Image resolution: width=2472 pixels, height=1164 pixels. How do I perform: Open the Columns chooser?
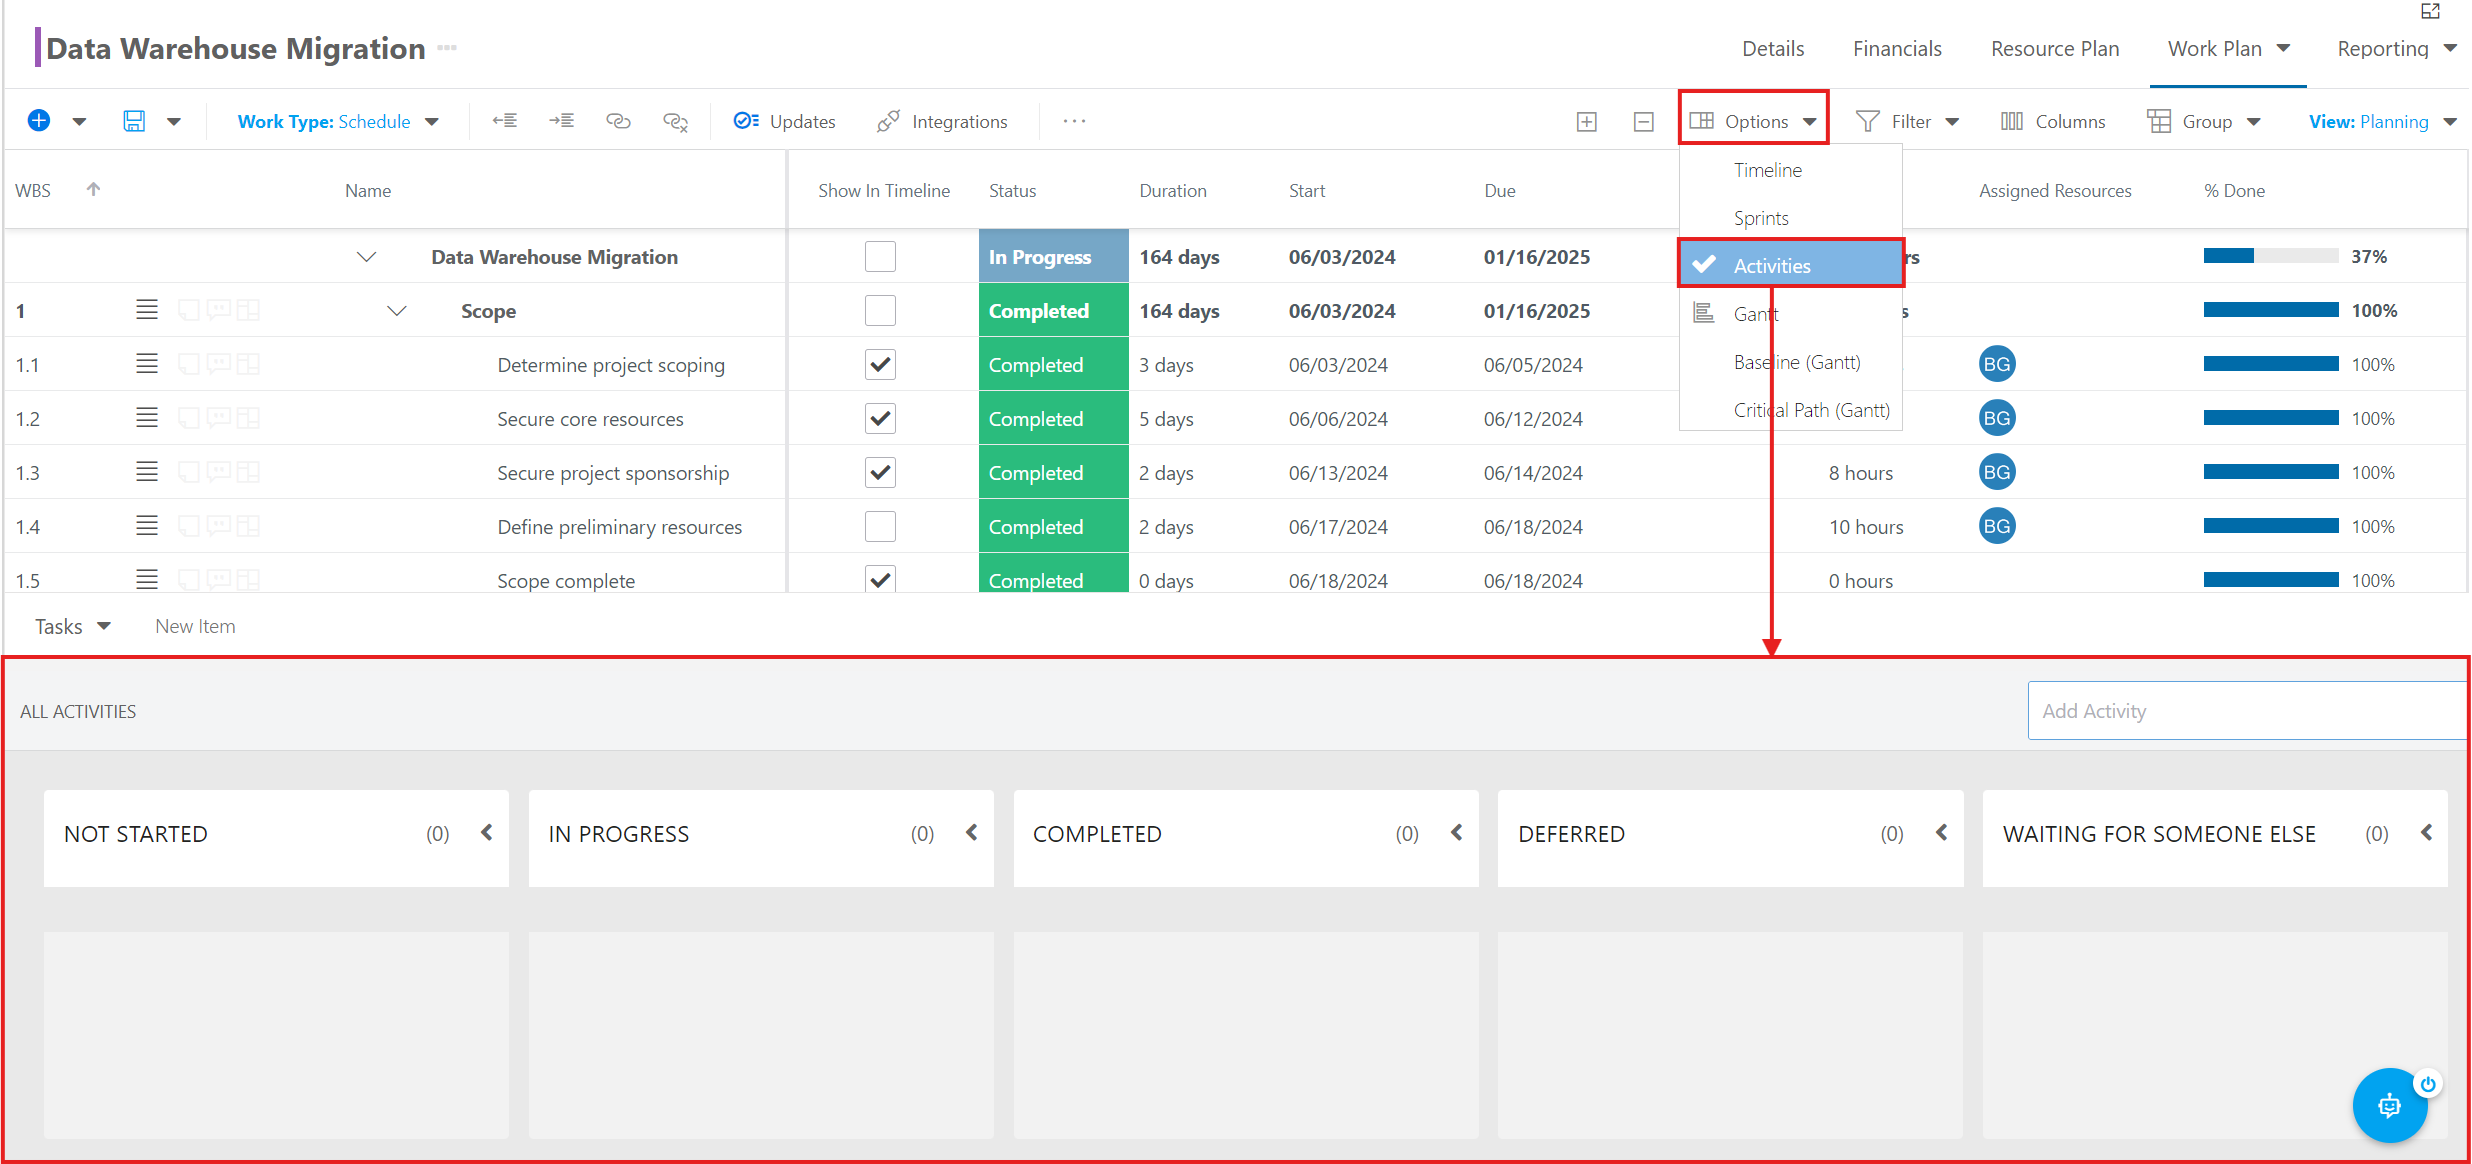point(2053,121)
